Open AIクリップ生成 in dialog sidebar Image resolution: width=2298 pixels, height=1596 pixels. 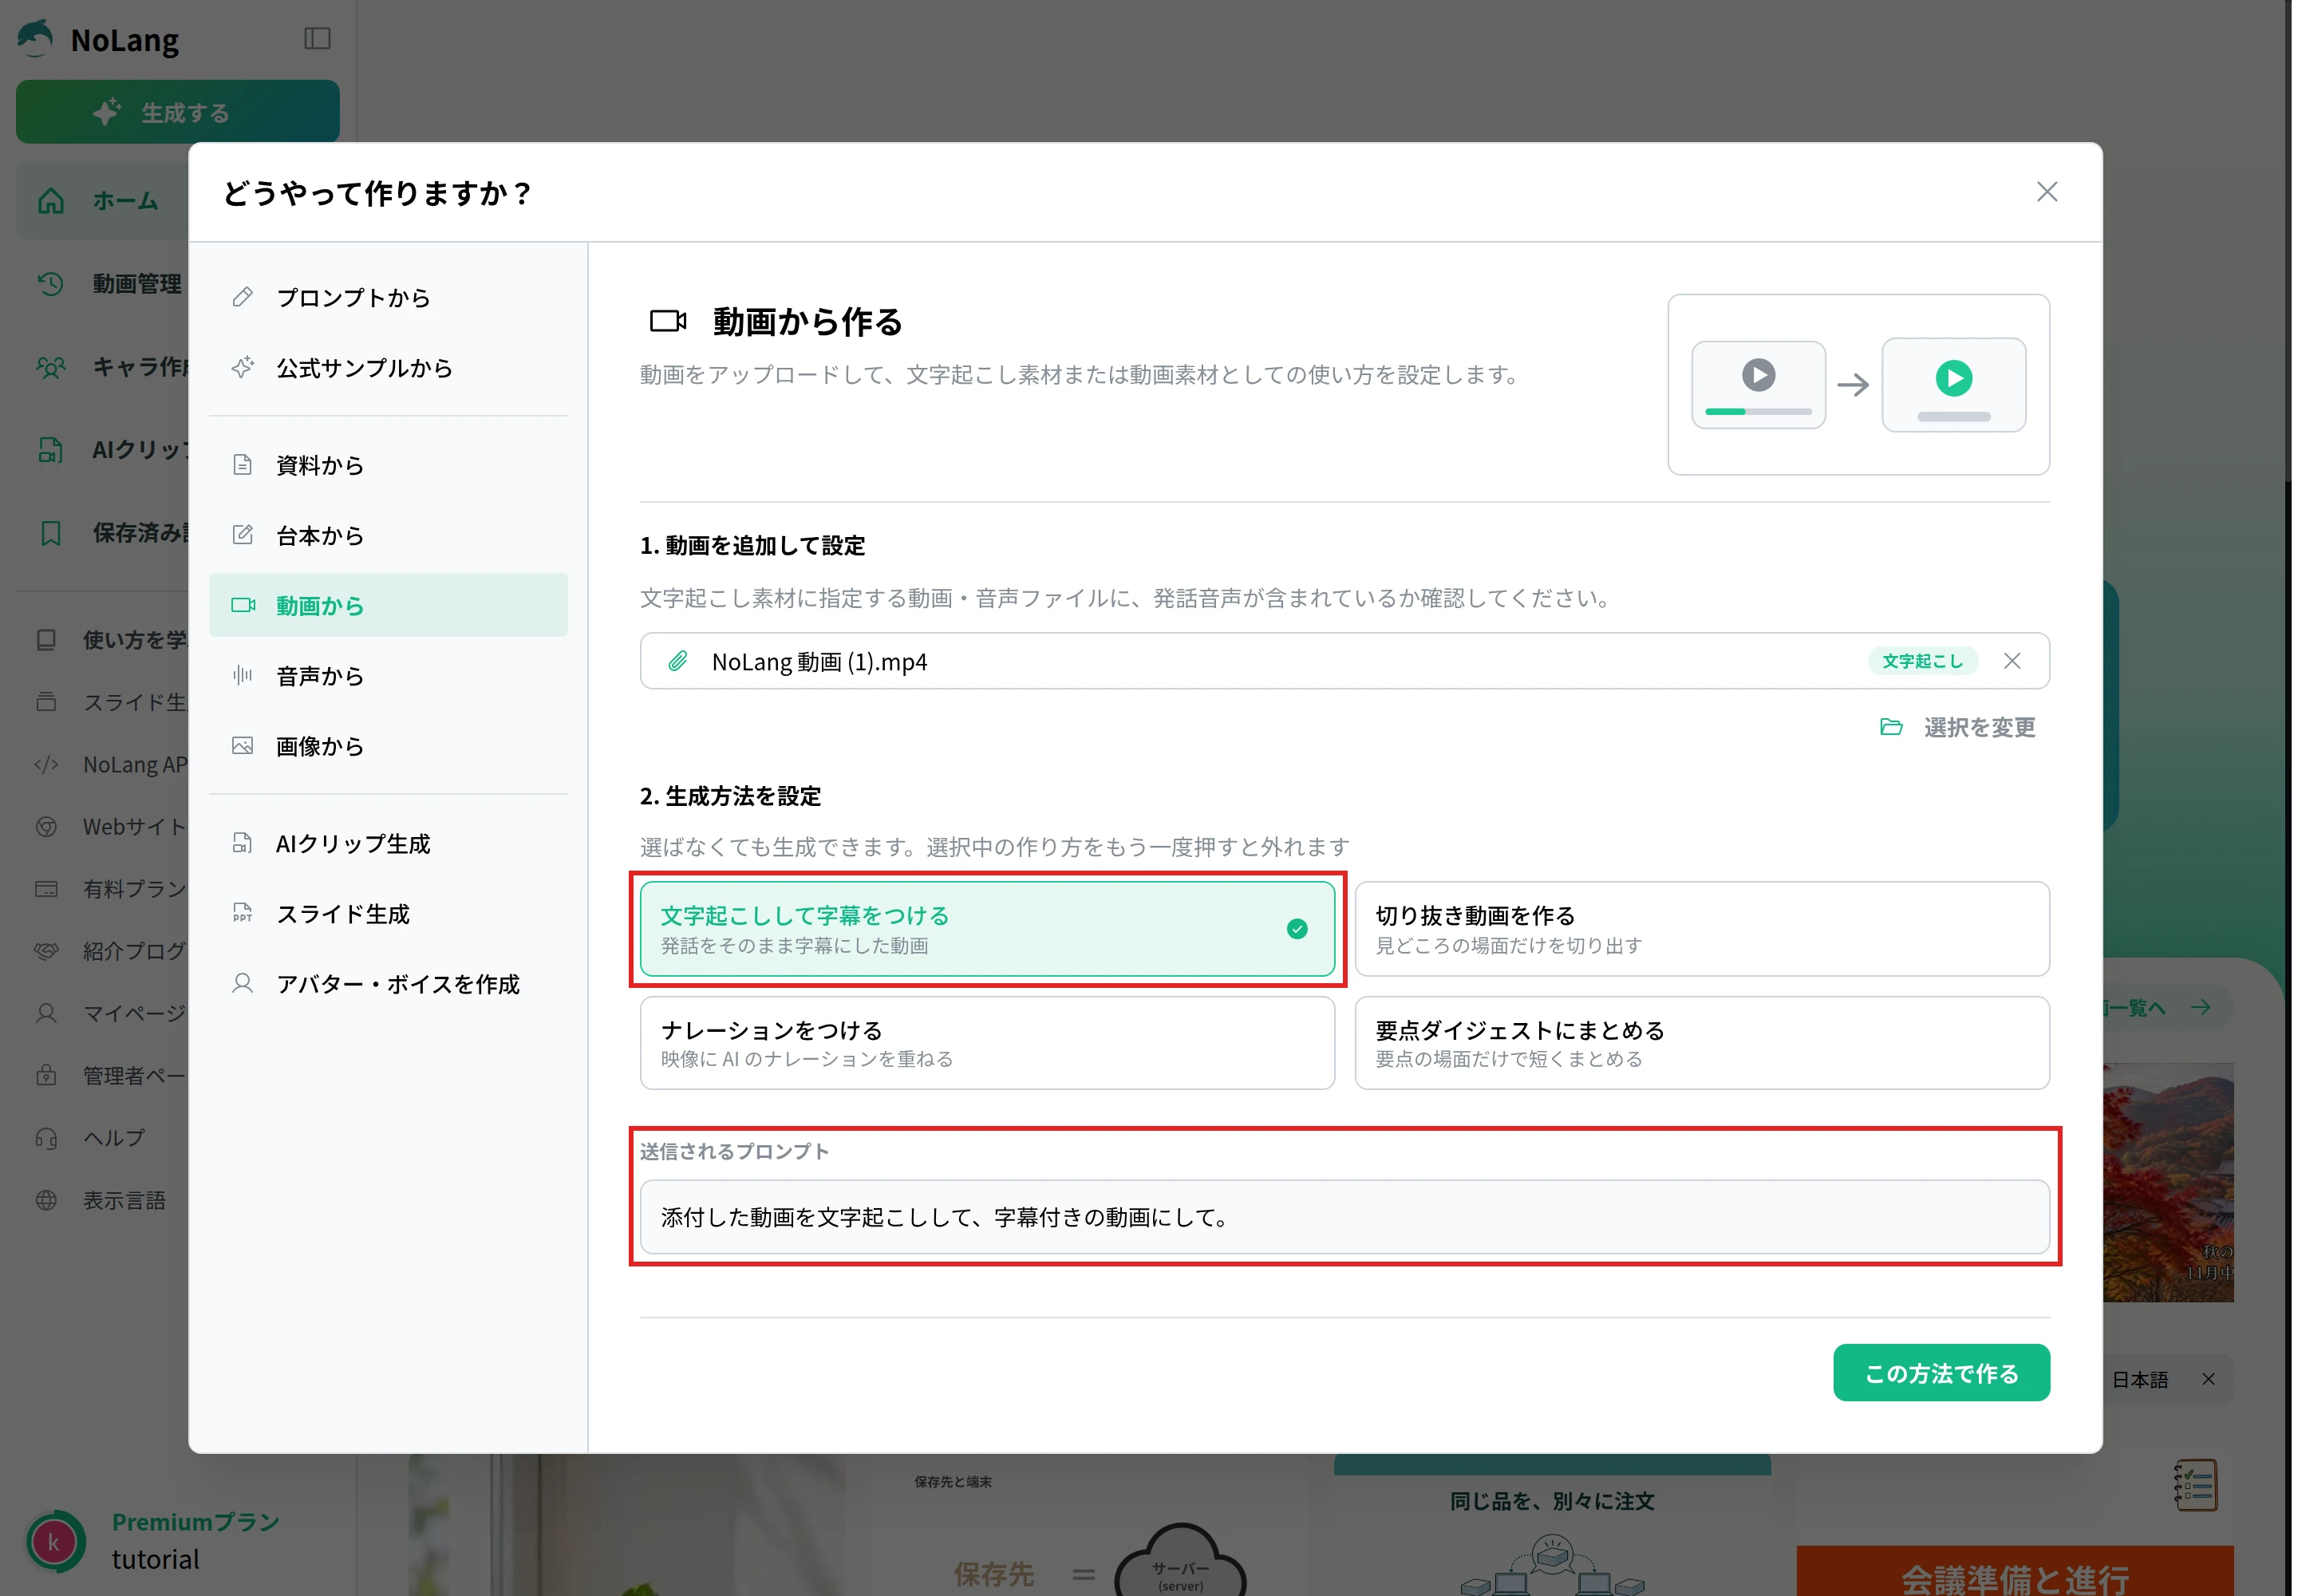click(x=388, y=844)
